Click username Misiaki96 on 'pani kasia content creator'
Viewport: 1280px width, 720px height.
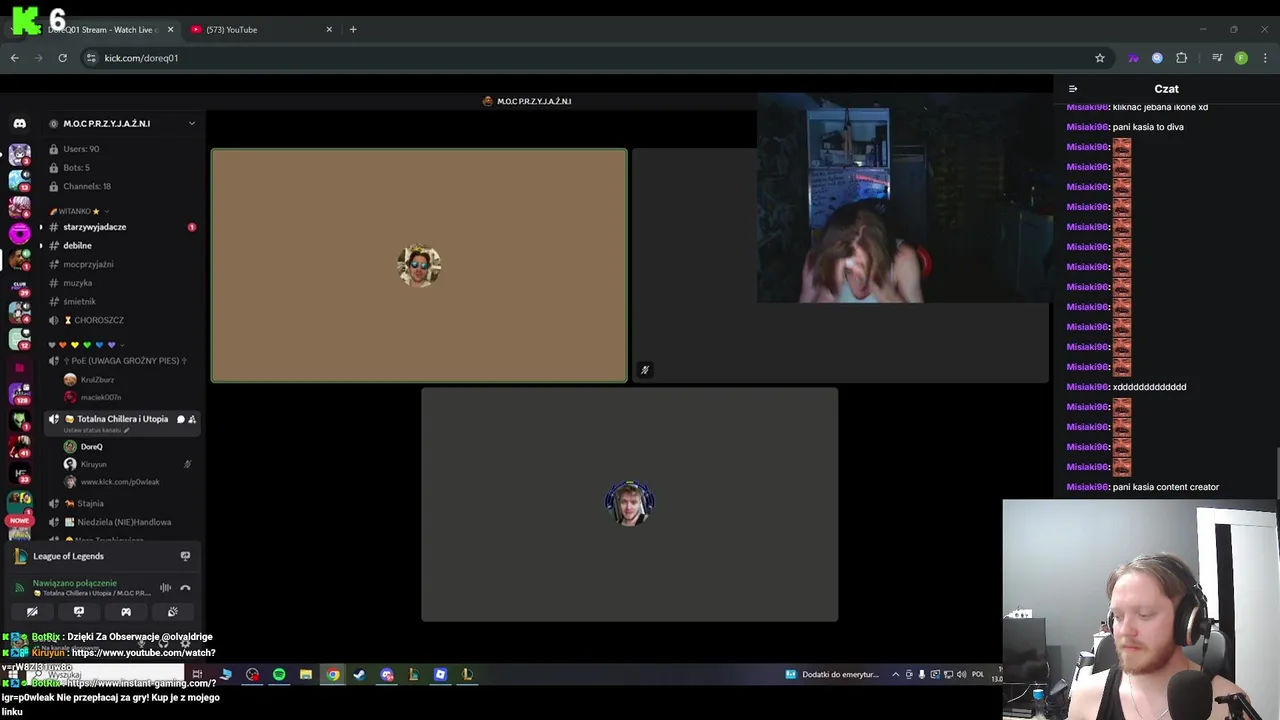coord(1088,487)
